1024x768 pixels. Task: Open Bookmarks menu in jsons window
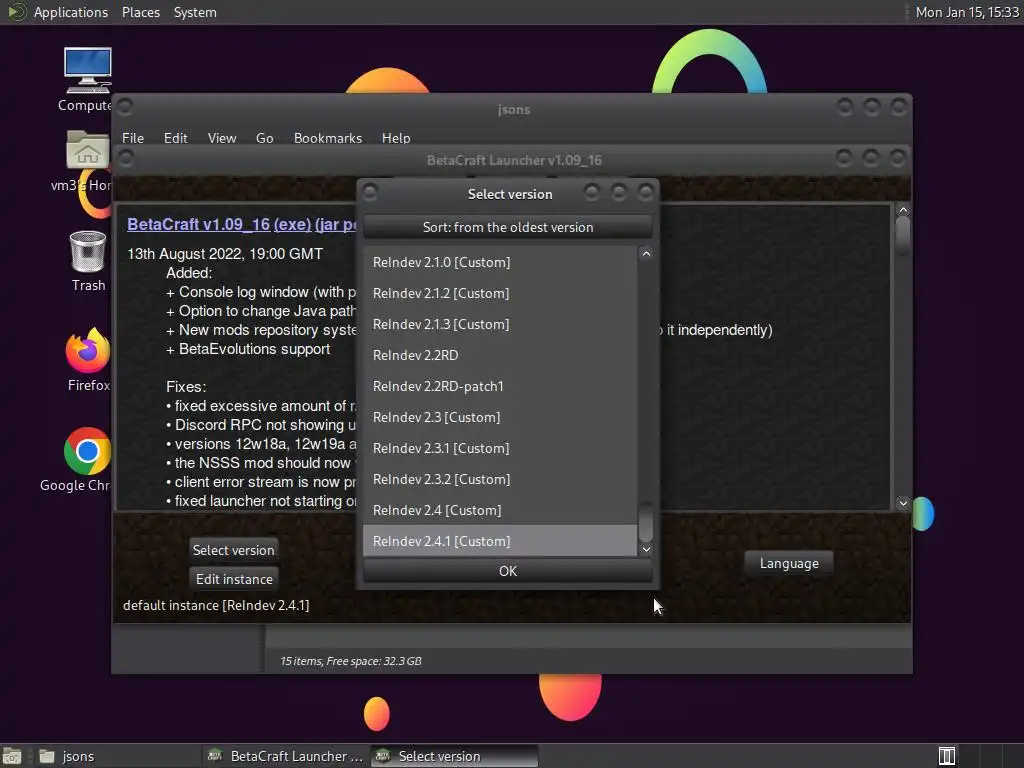point(327,138)
